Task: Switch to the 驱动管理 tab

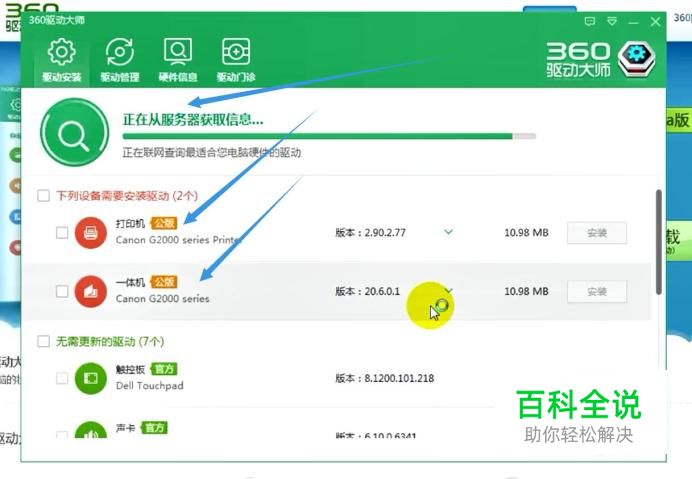Action: pyautogui.click(x=120, y=60)
